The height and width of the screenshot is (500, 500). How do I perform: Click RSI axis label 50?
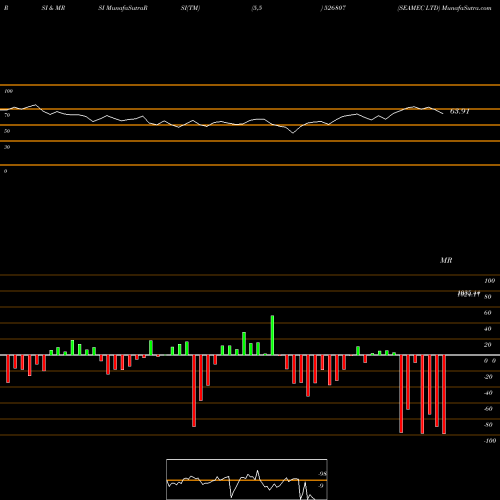tap(7, 131)
